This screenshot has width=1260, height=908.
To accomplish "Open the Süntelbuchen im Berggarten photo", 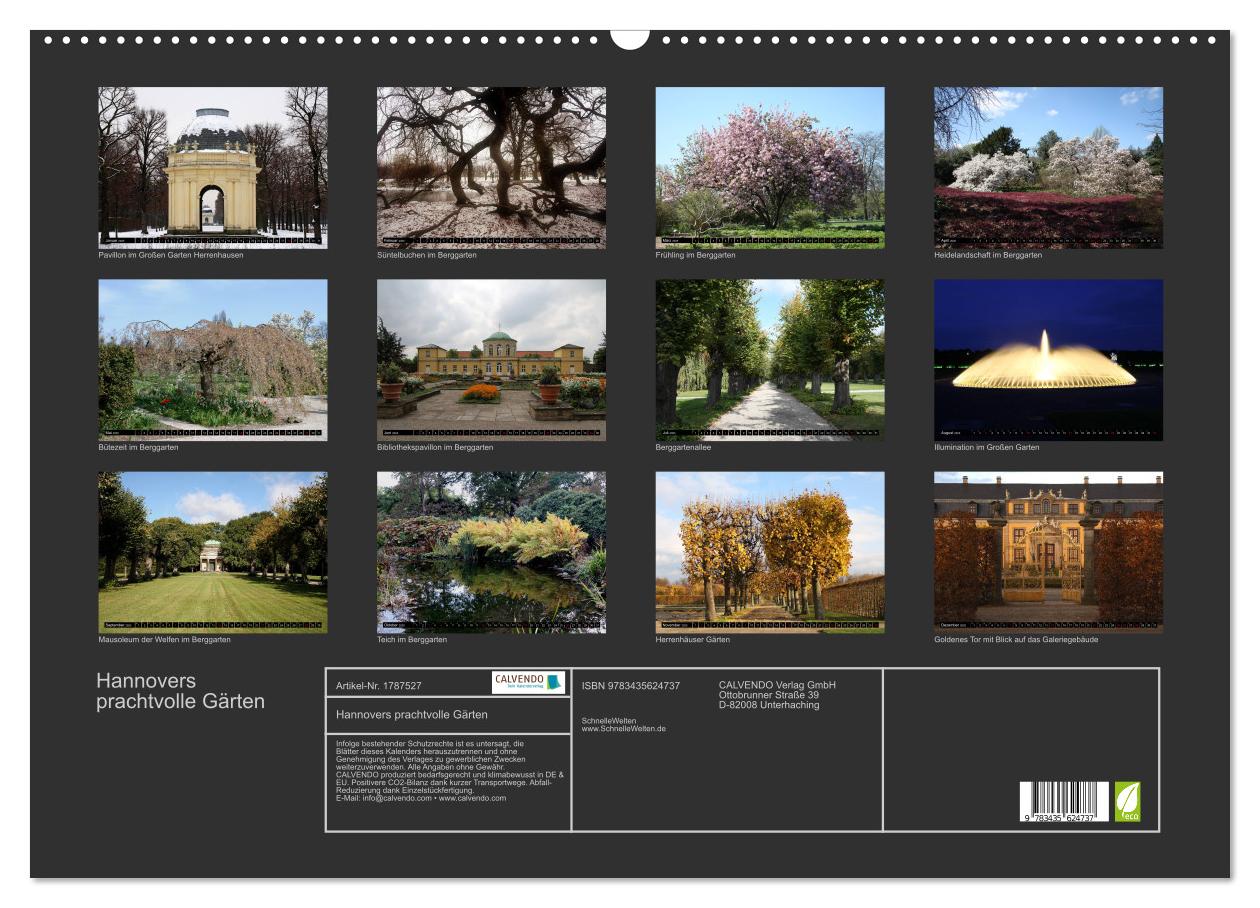I will pos(491,167).
